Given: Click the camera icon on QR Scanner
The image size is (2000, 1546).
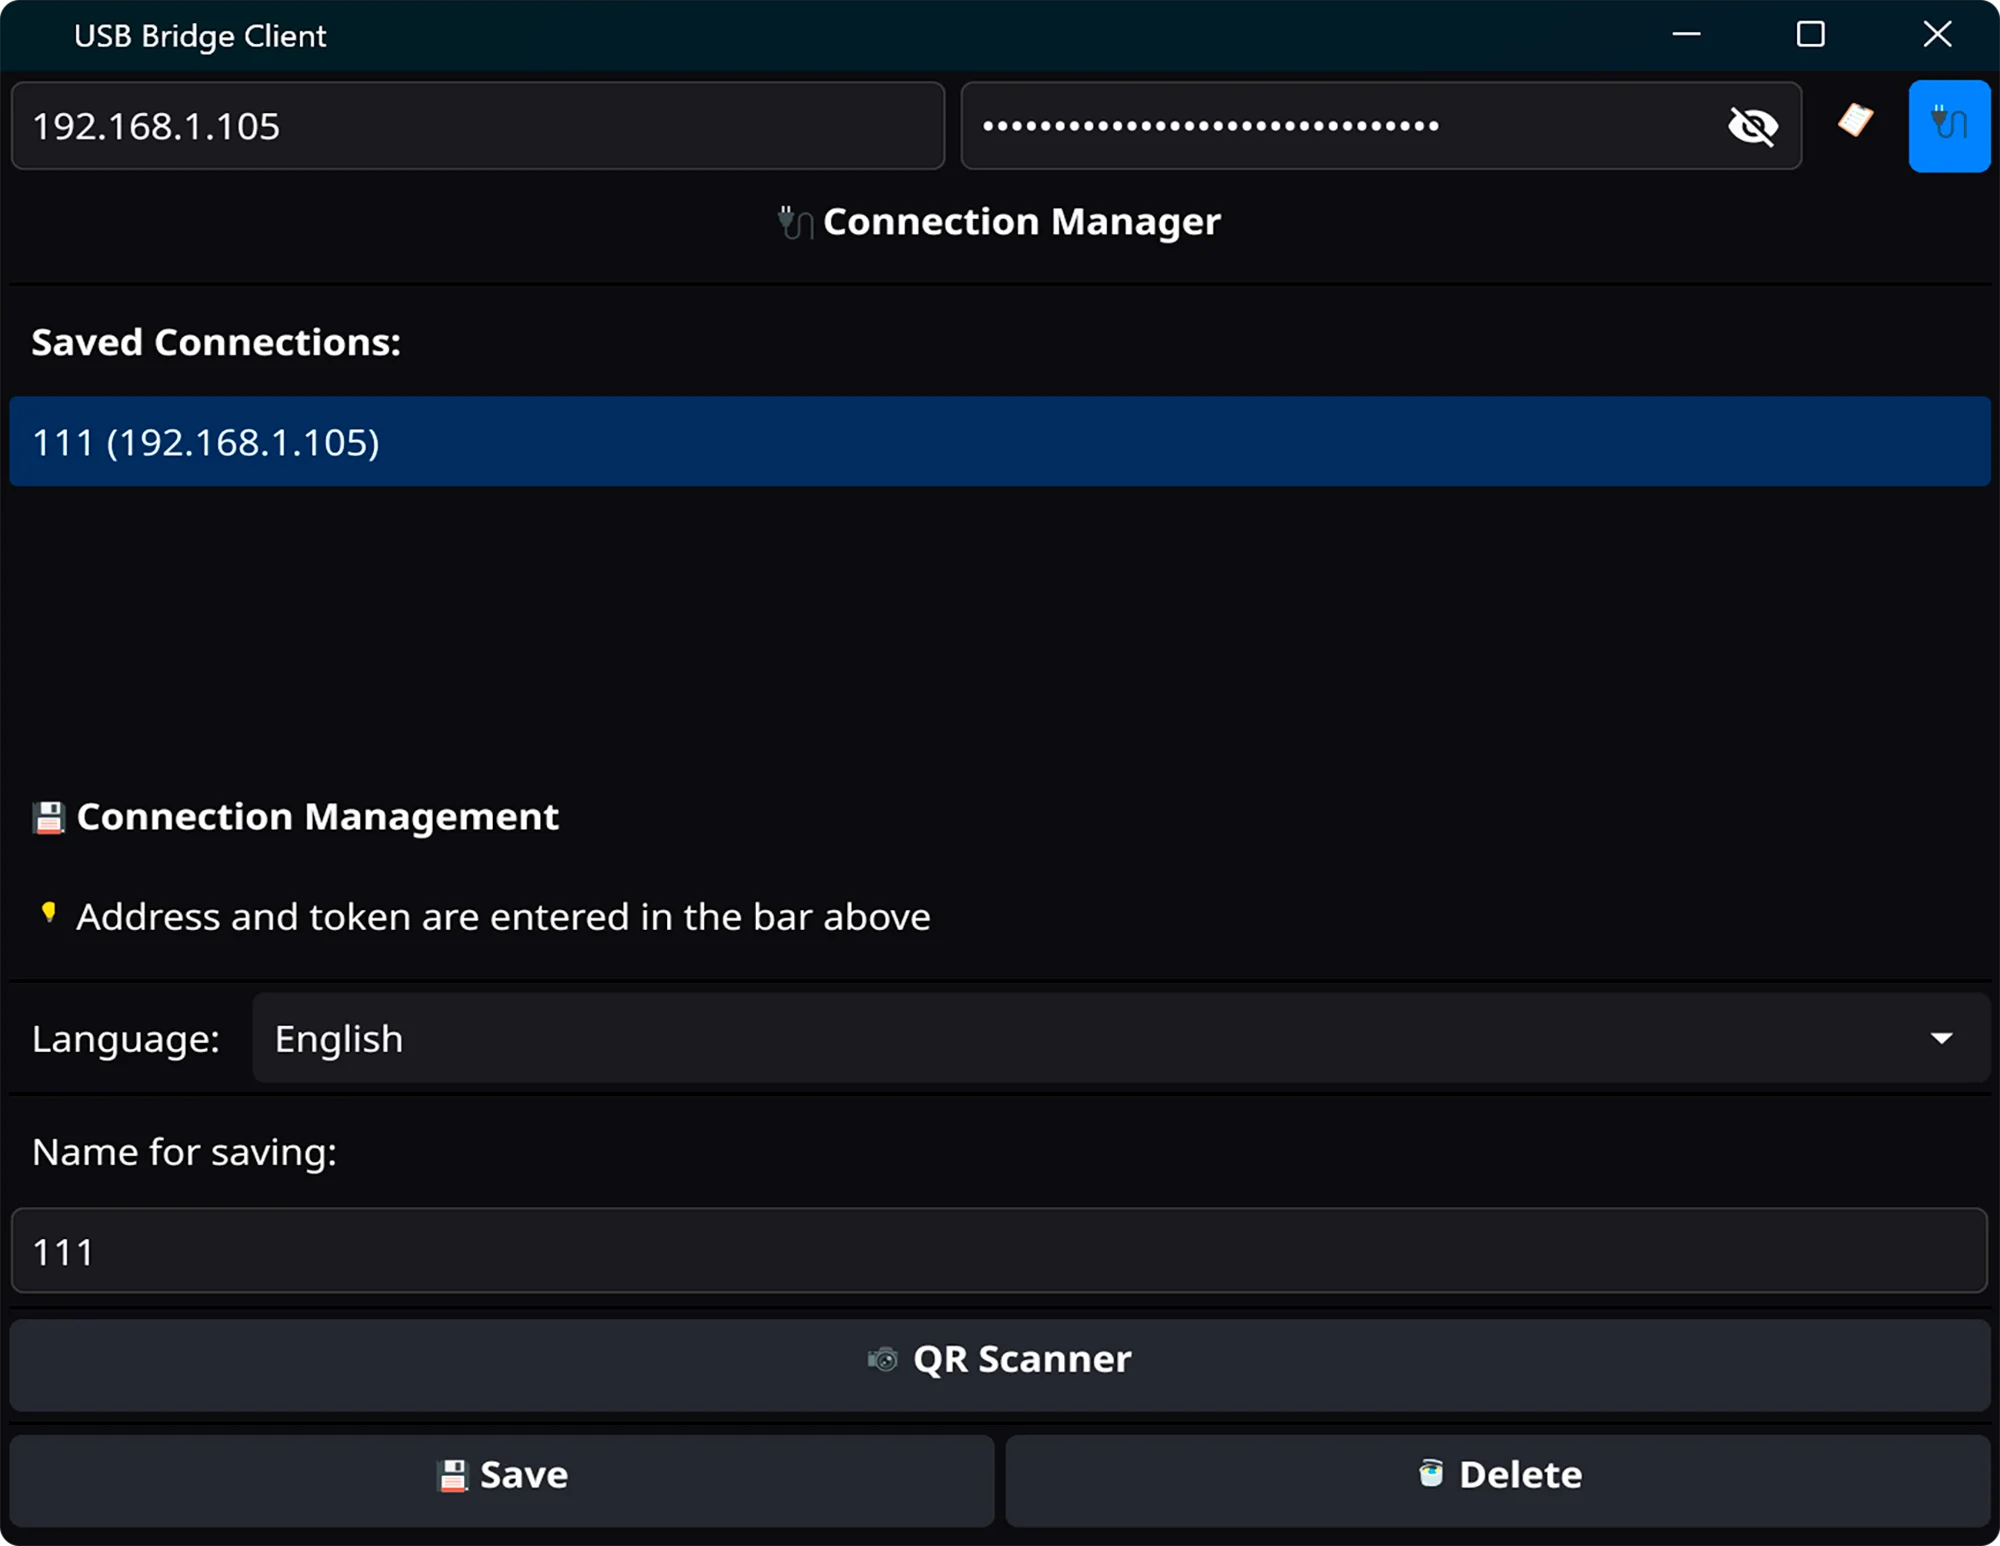Looking at the screenshot, I should 884,1360.
